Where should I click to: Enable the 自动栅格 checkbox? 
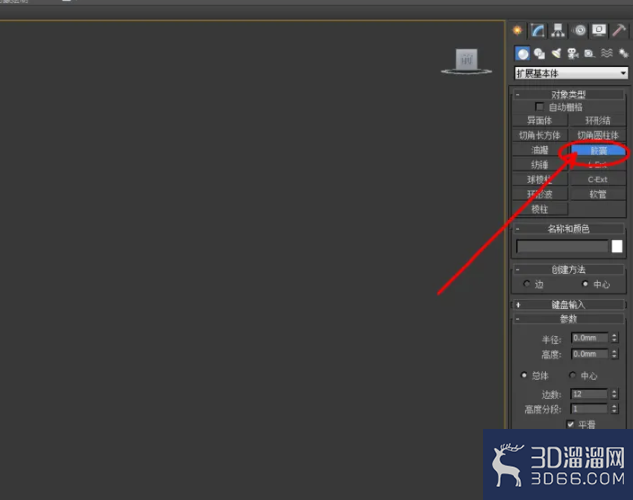tap(539, 107)
